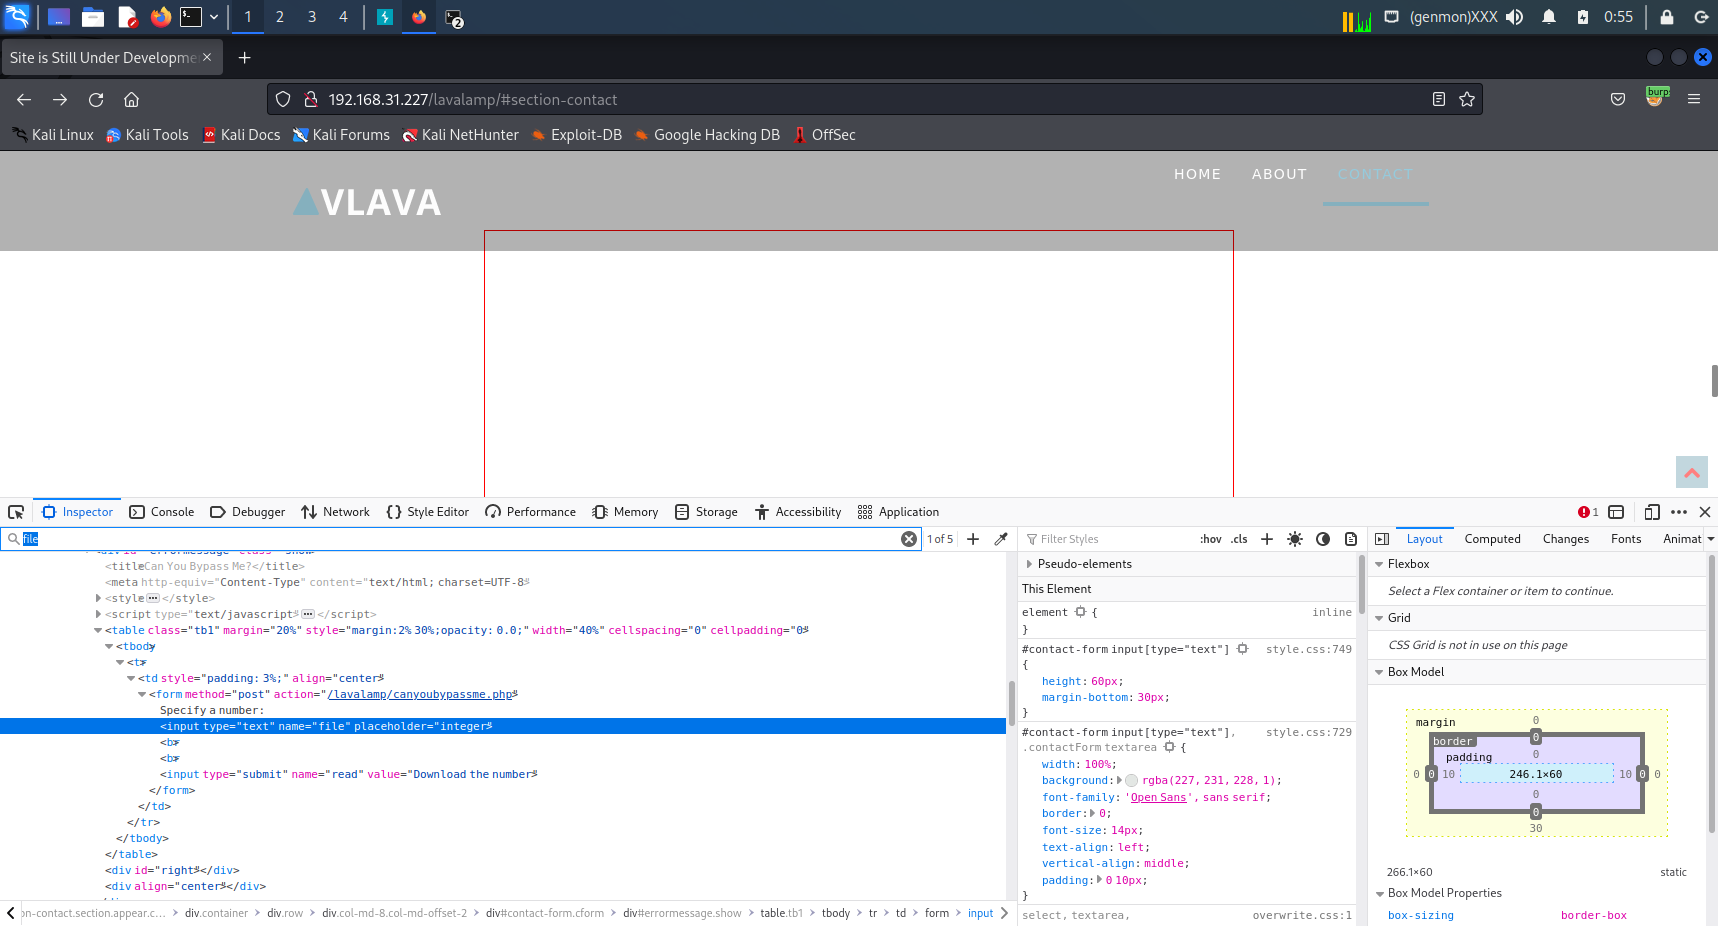Show the error count badge

coord(1588,512)
